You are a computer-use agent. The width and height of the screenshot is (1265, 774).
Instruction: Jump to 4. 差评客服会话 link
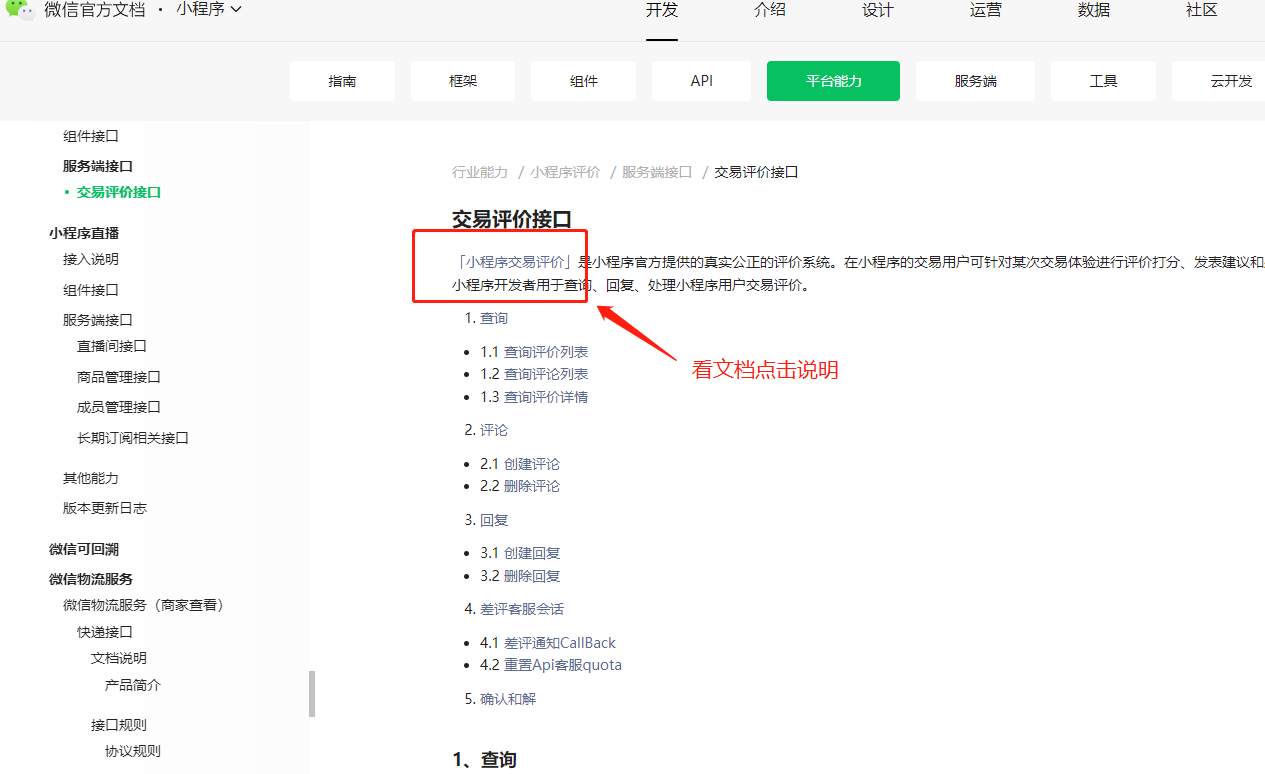[522, 609]
